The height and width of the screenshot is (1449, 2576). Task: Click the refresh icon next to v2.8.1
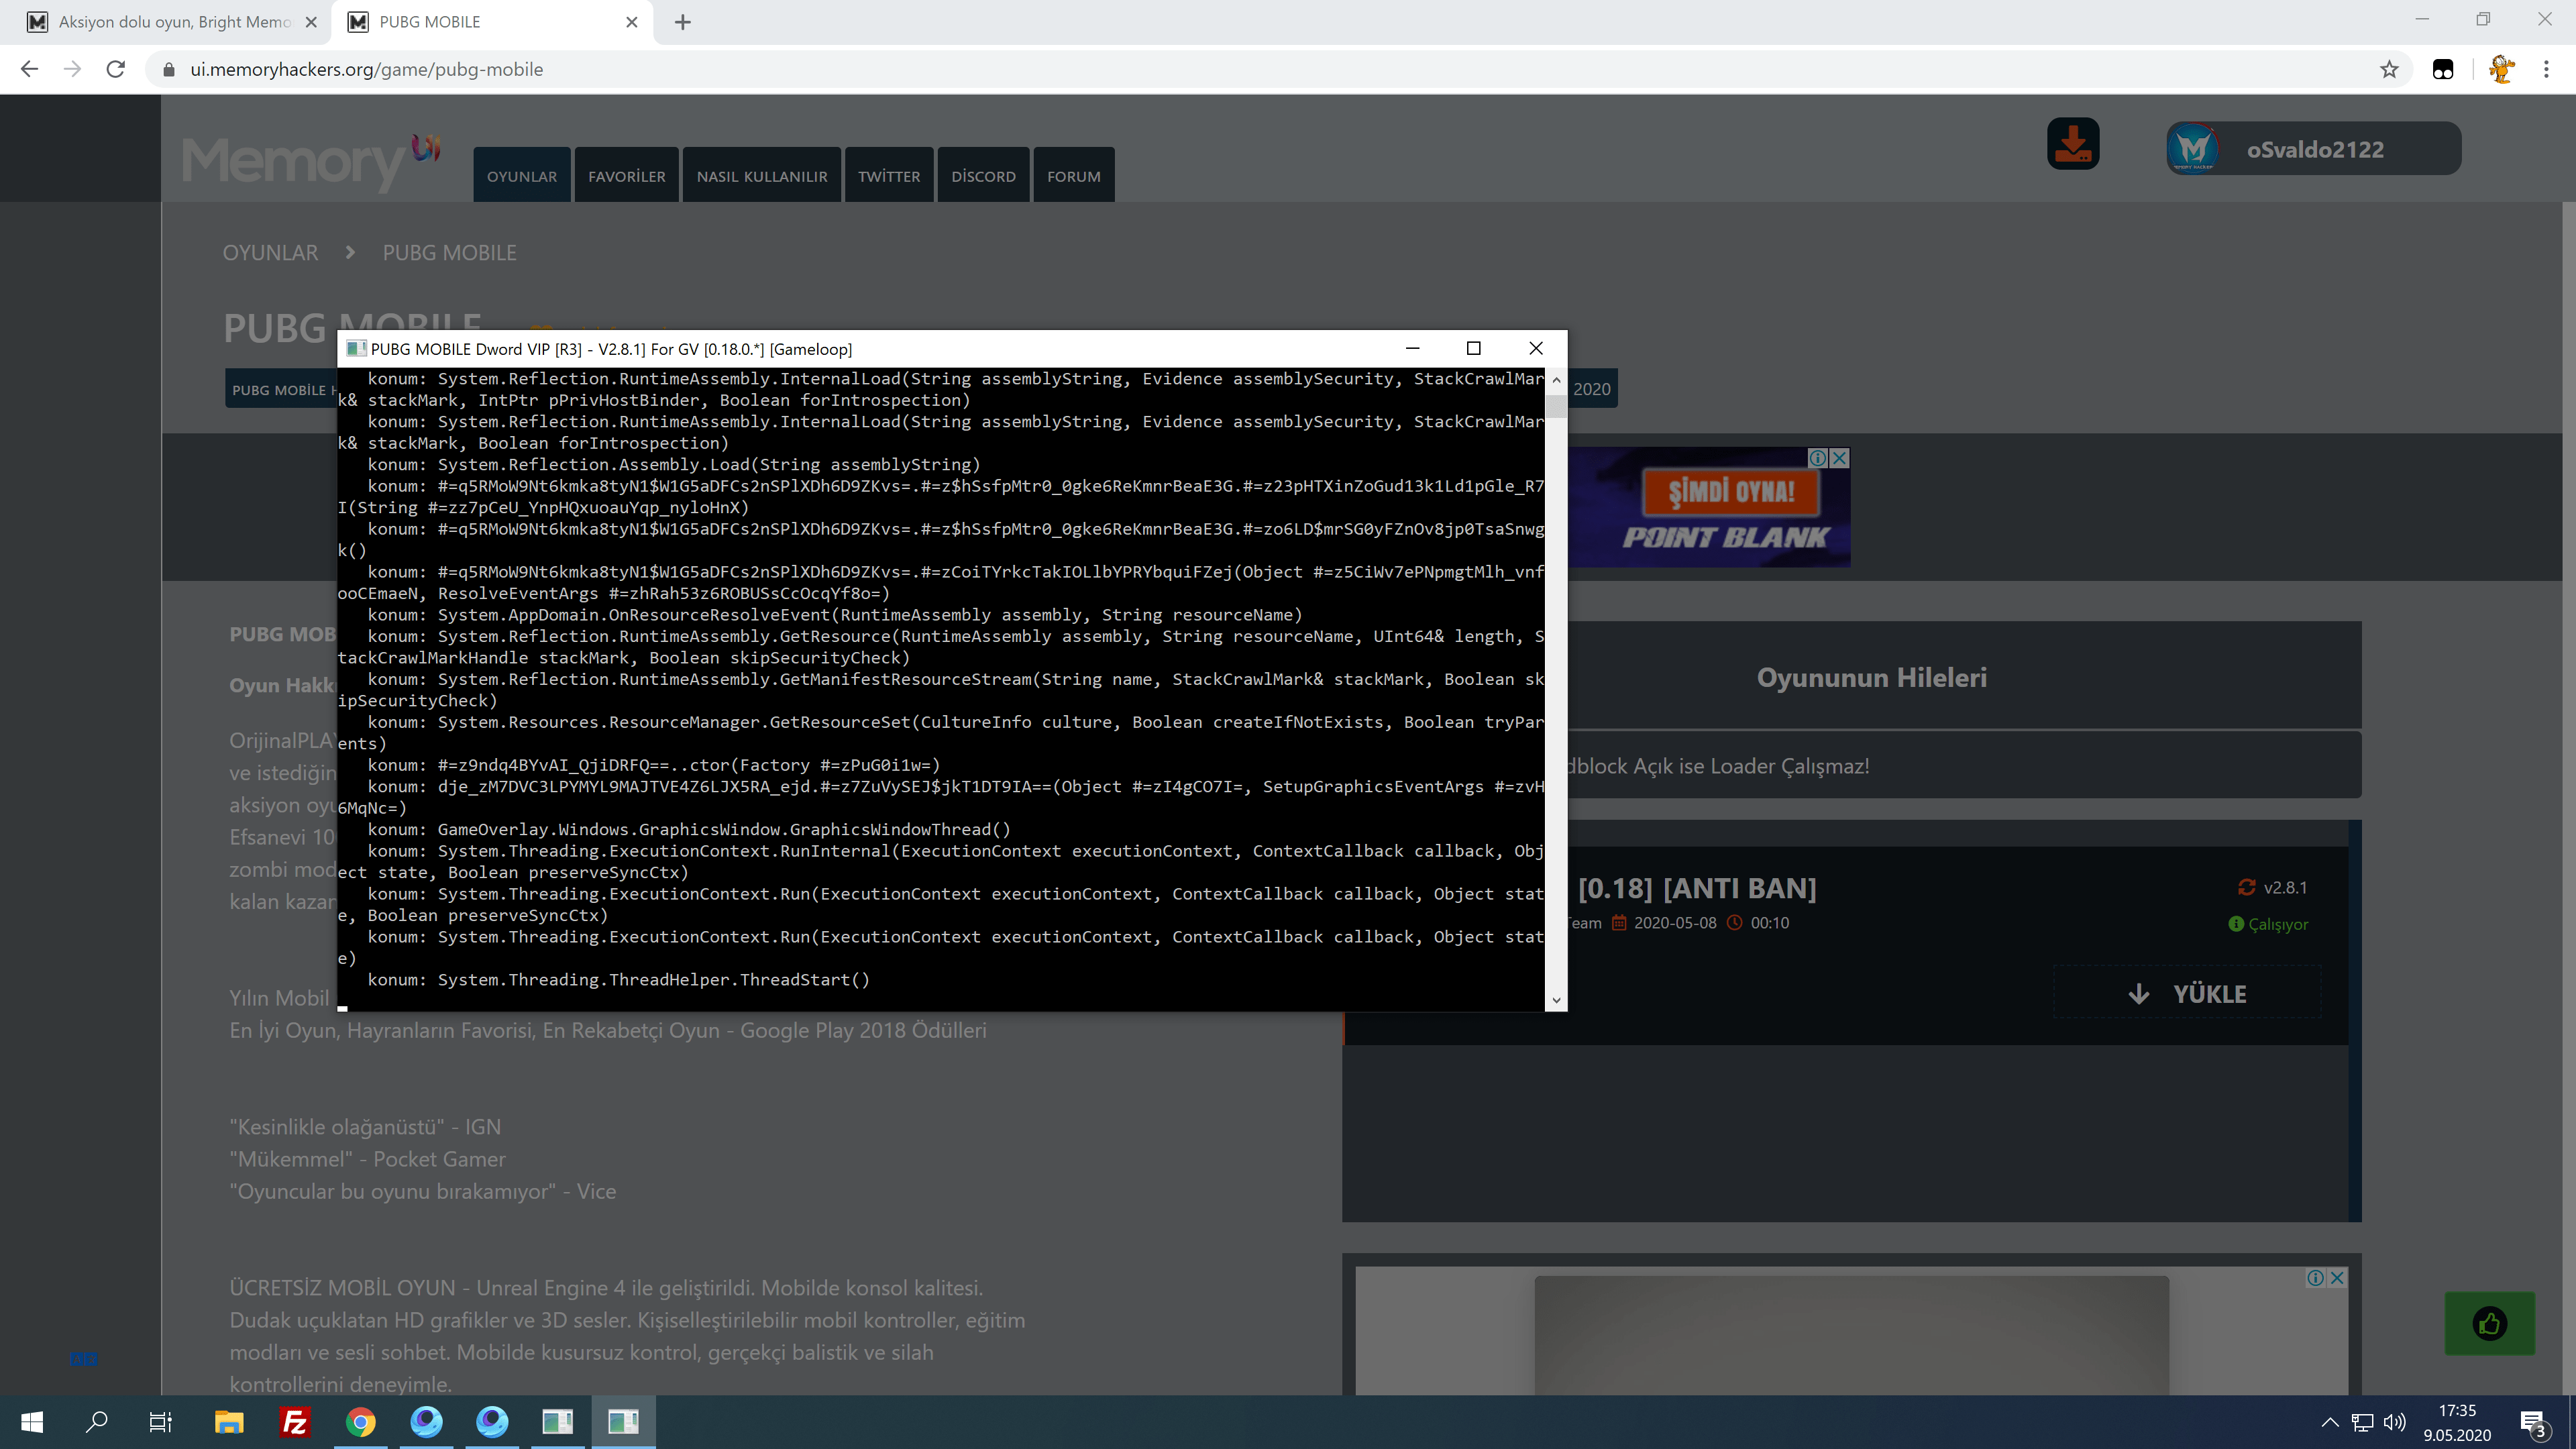pyautogui.click(x=2246, y=887)
